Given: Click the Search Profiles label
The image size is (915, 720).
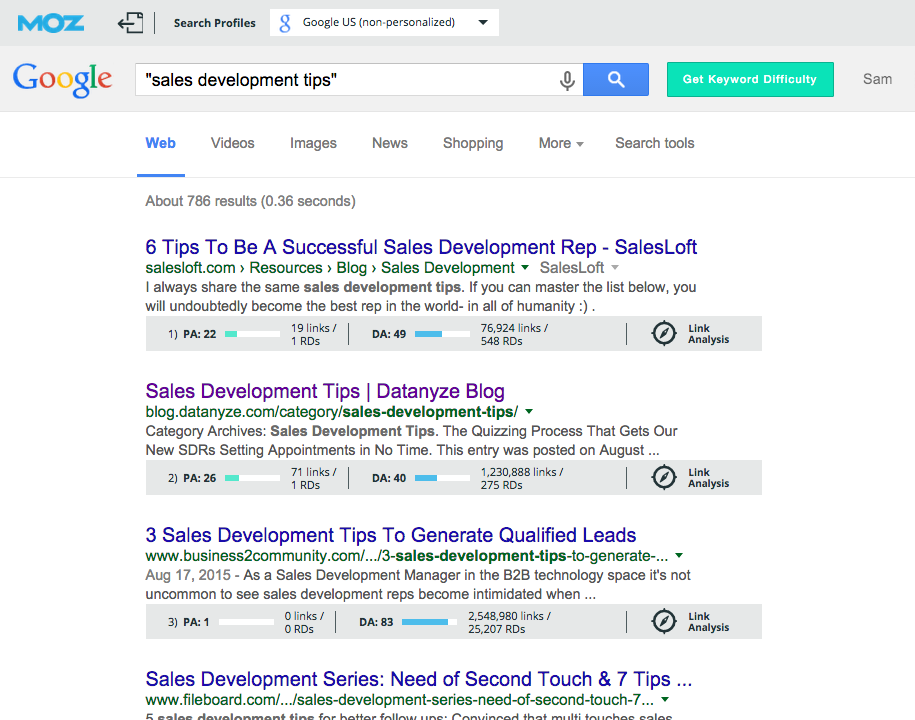Looking at the screenshot, I should click(x=215, y=23).
